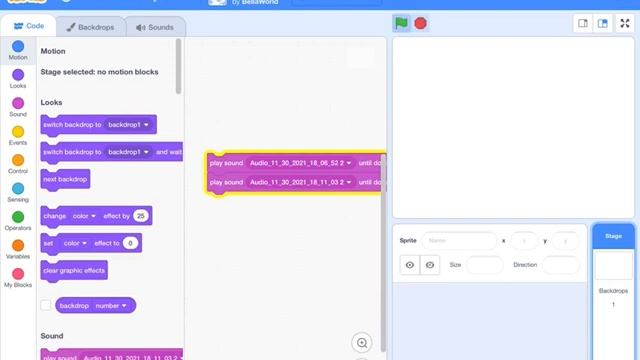Hide the sprite using the crossed-eye button
Screen dimensions: 640x360
[x=430, y=265]
